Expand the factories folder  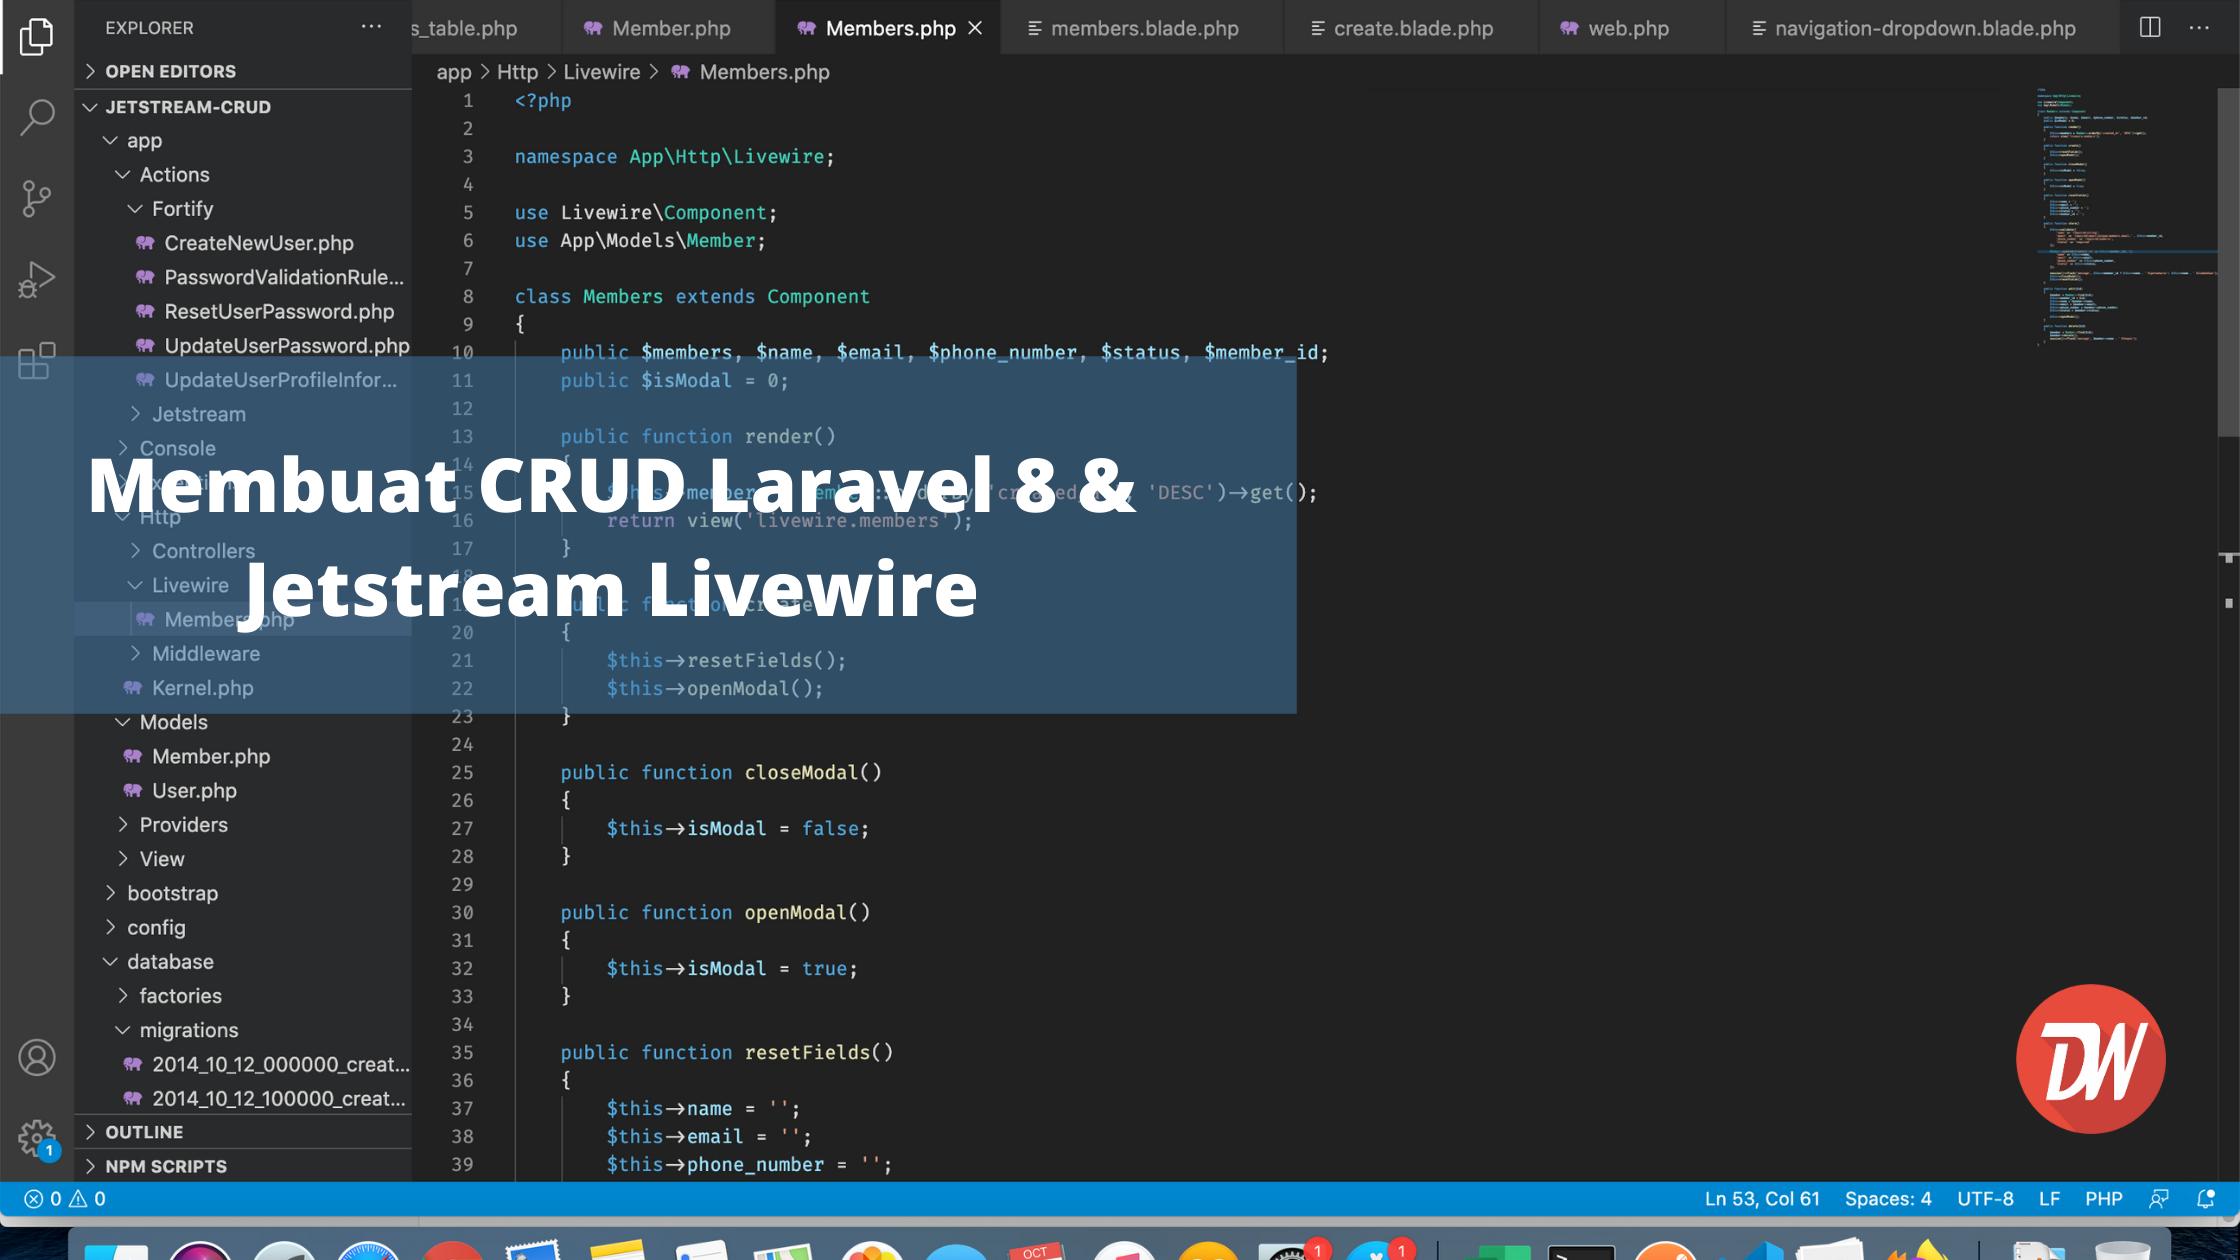pos(243,995)
